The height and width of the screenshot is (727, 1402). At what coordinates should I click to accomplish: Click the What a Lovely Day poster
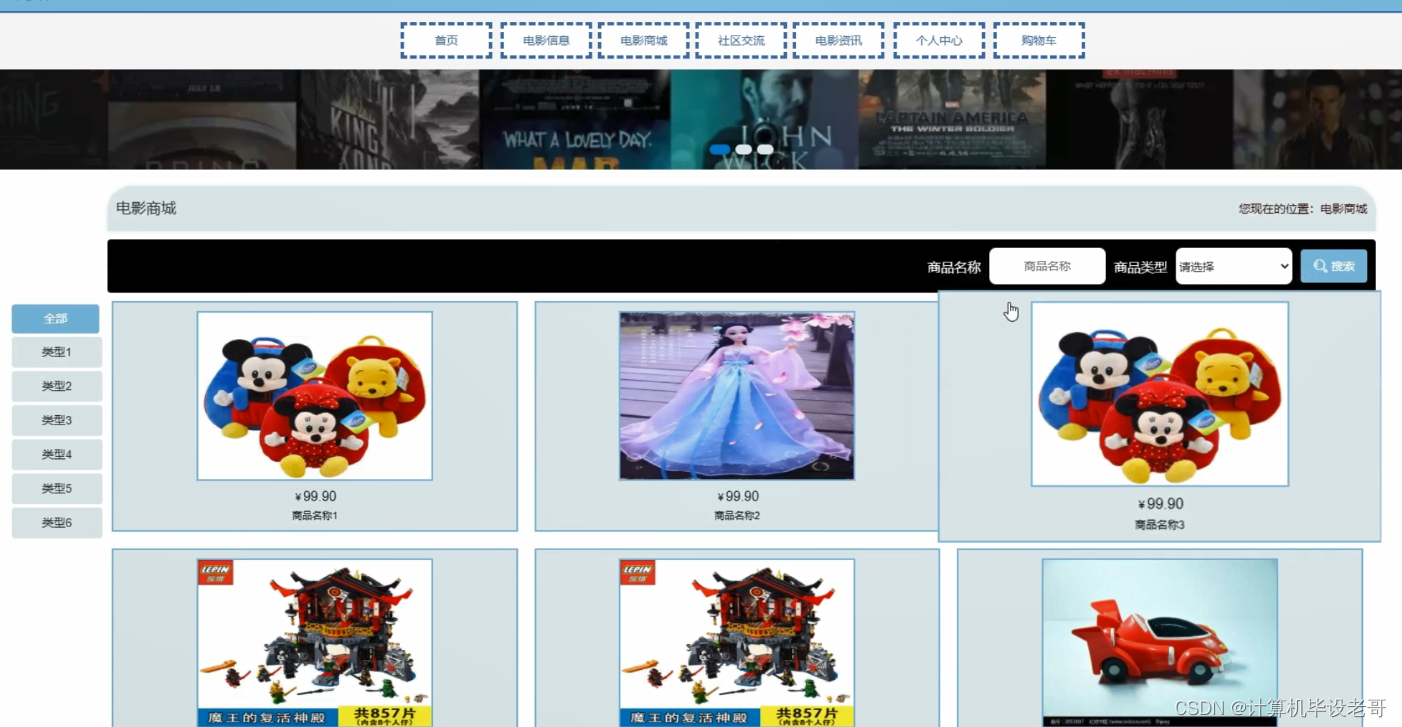pyautogui.click(x=576, y=119)
